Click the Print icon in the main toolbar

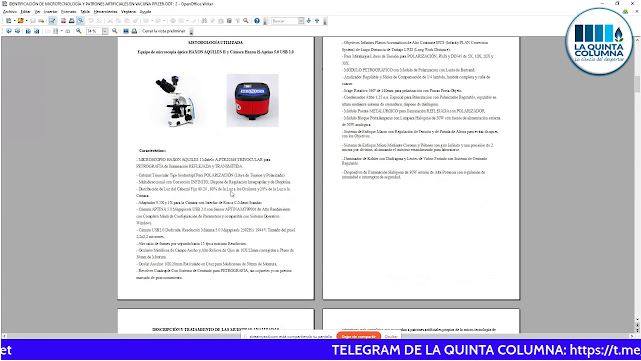pyautogui.click(x=72, y=20)
